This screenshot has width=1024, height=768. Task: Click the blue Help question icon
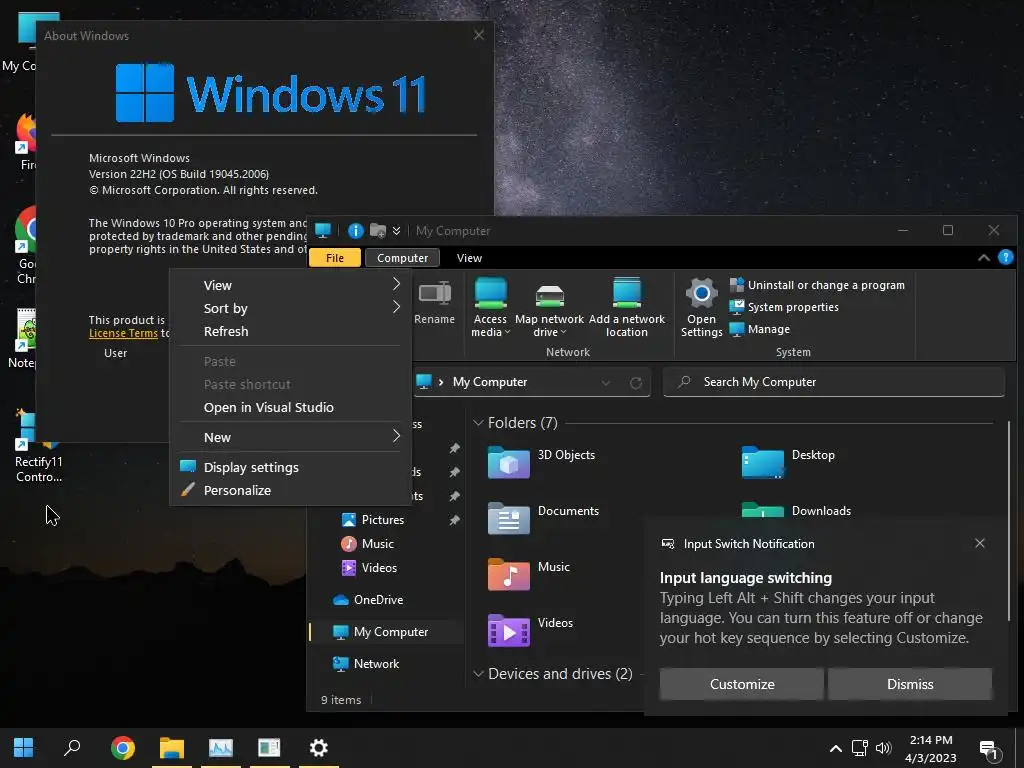point(1006,257)
